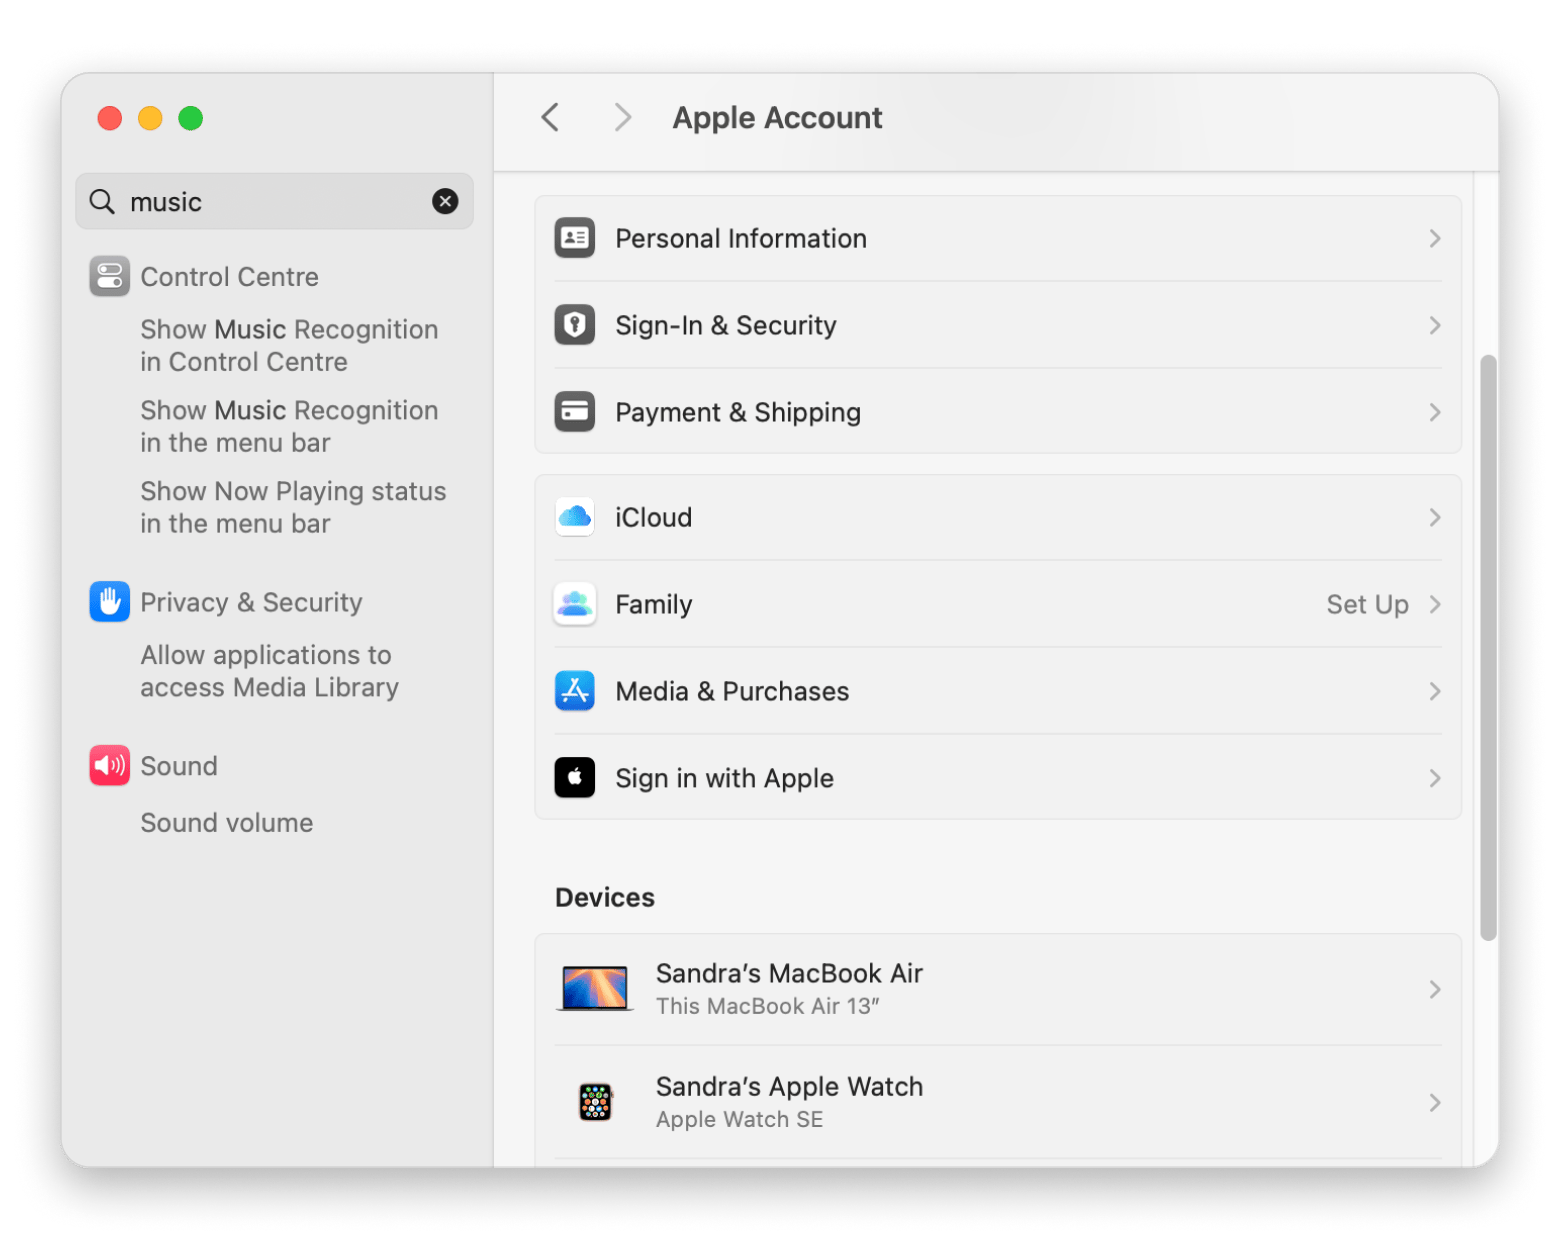Select Show Music Recognition in Control Centre
The height and width of the screenshot is (1248, 1560).
coord(288,346)
